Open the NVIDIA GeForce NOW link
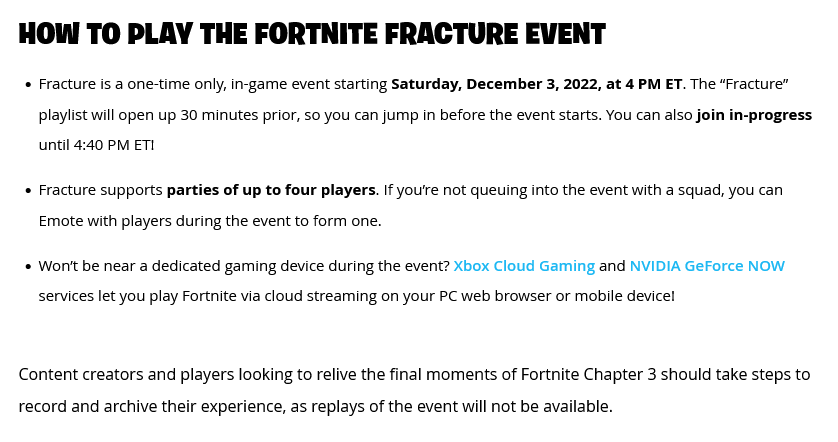The height and width of the screenshot is (442, 838). pyautogui.click(x=707, y=266)
